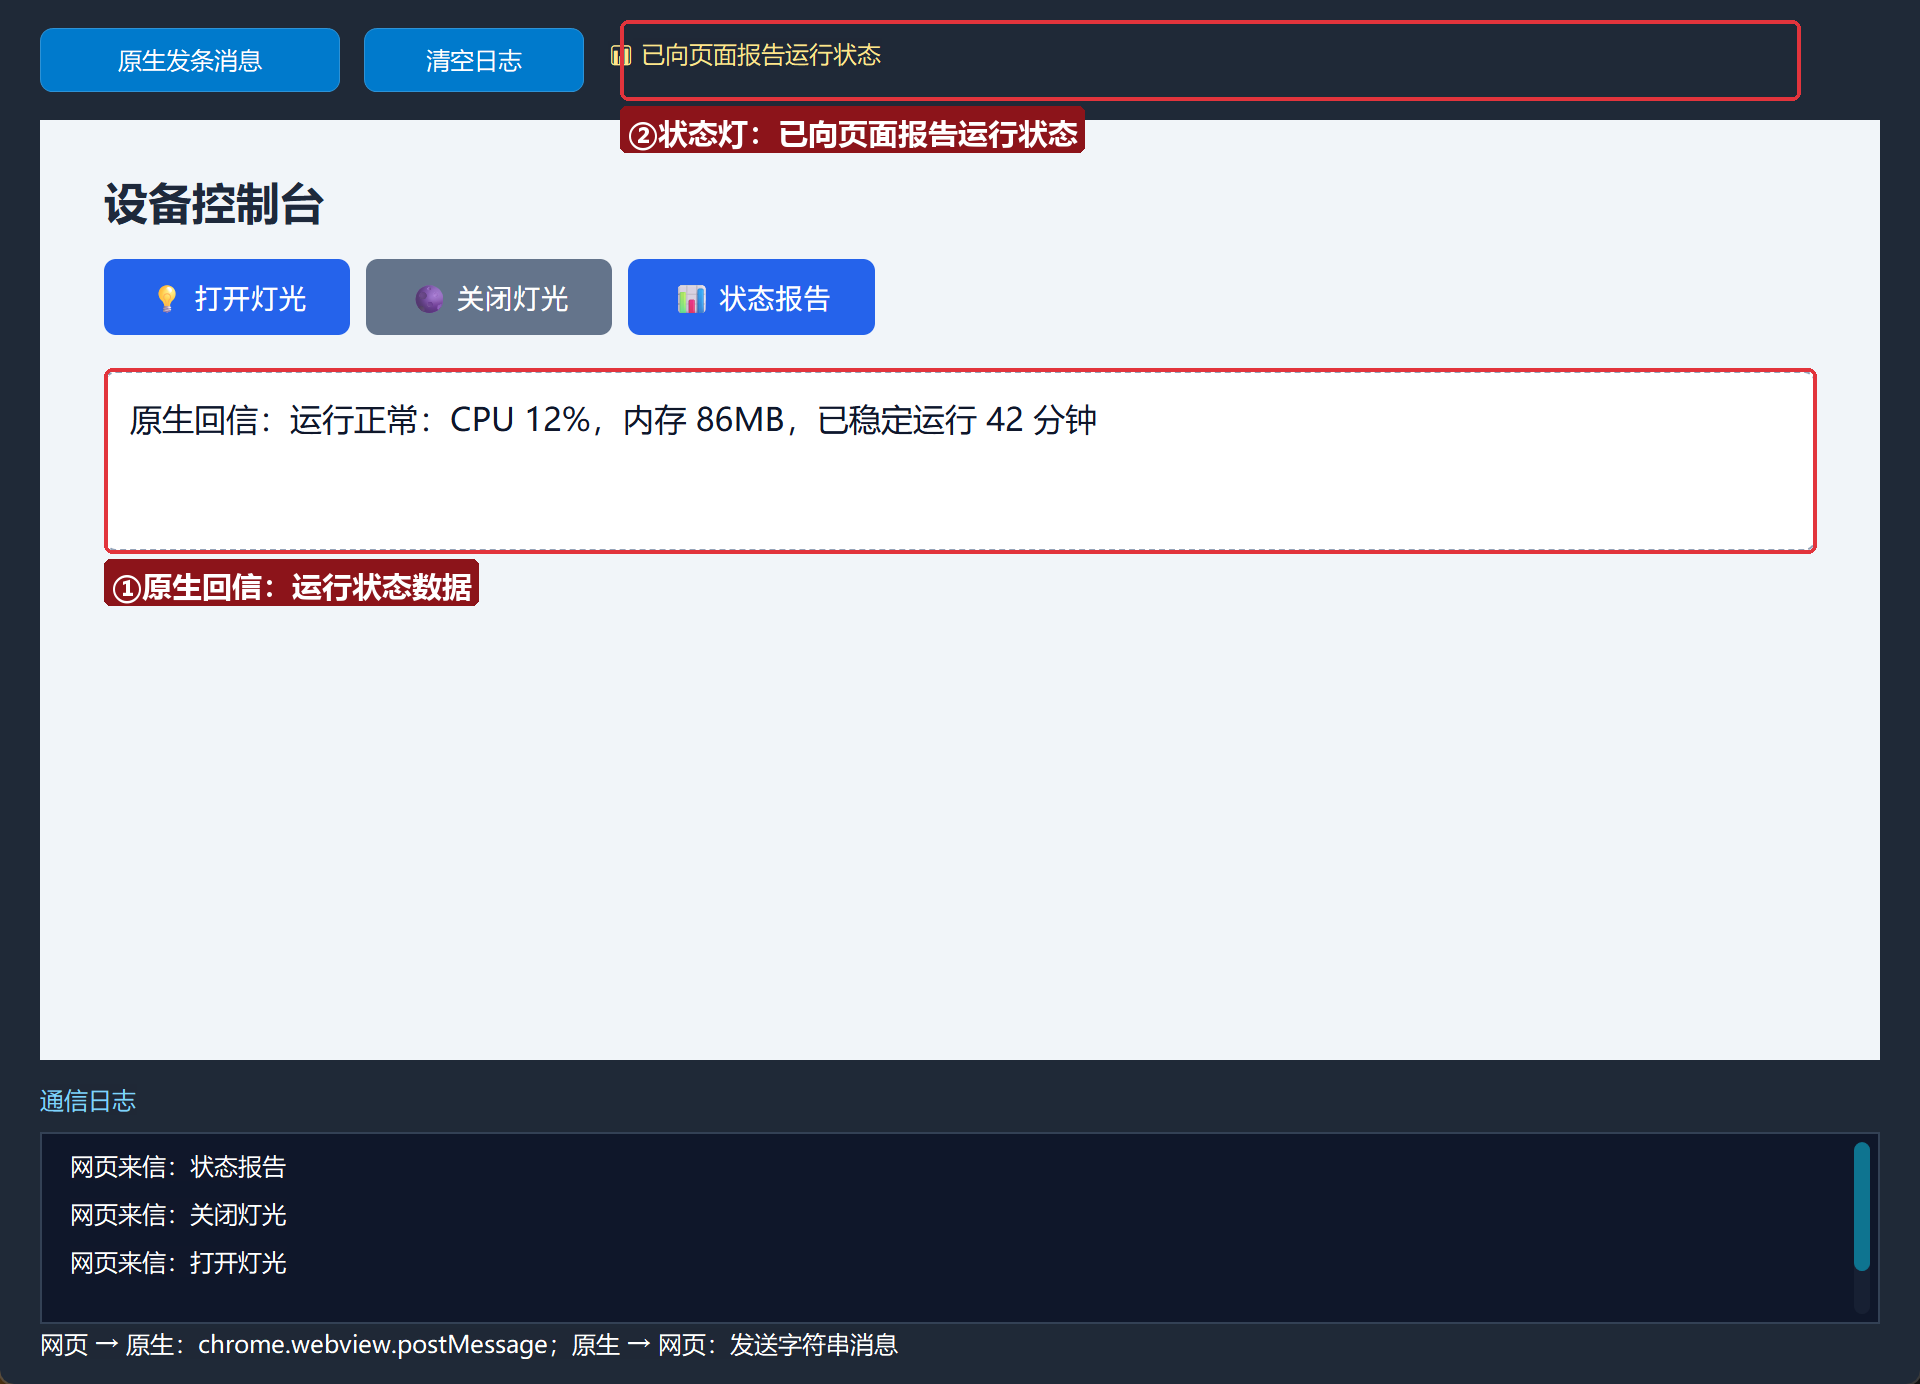Click the bar chart icon in 状态报告
Image resolution: width=1920 pixels, height=1384 pixels.
(x=691, y=298)
